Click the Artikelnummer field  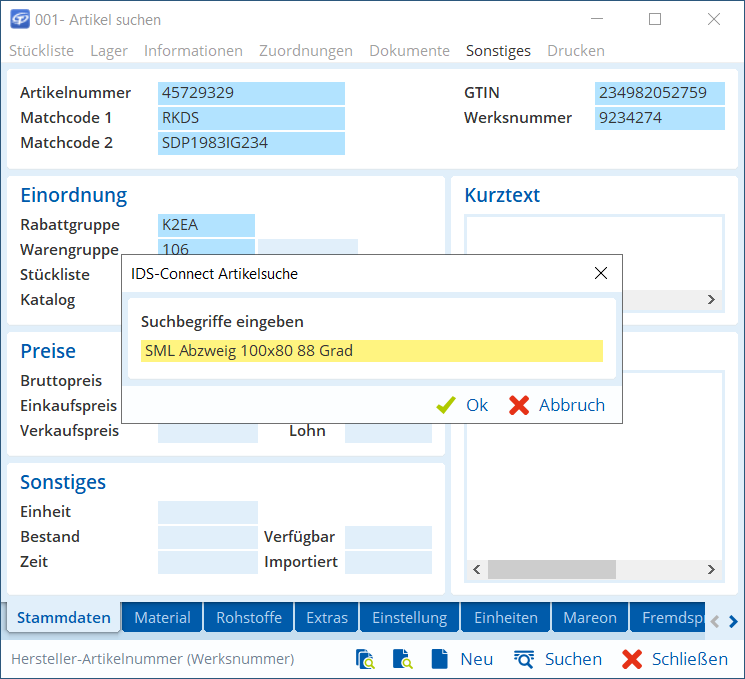point(251,93)
